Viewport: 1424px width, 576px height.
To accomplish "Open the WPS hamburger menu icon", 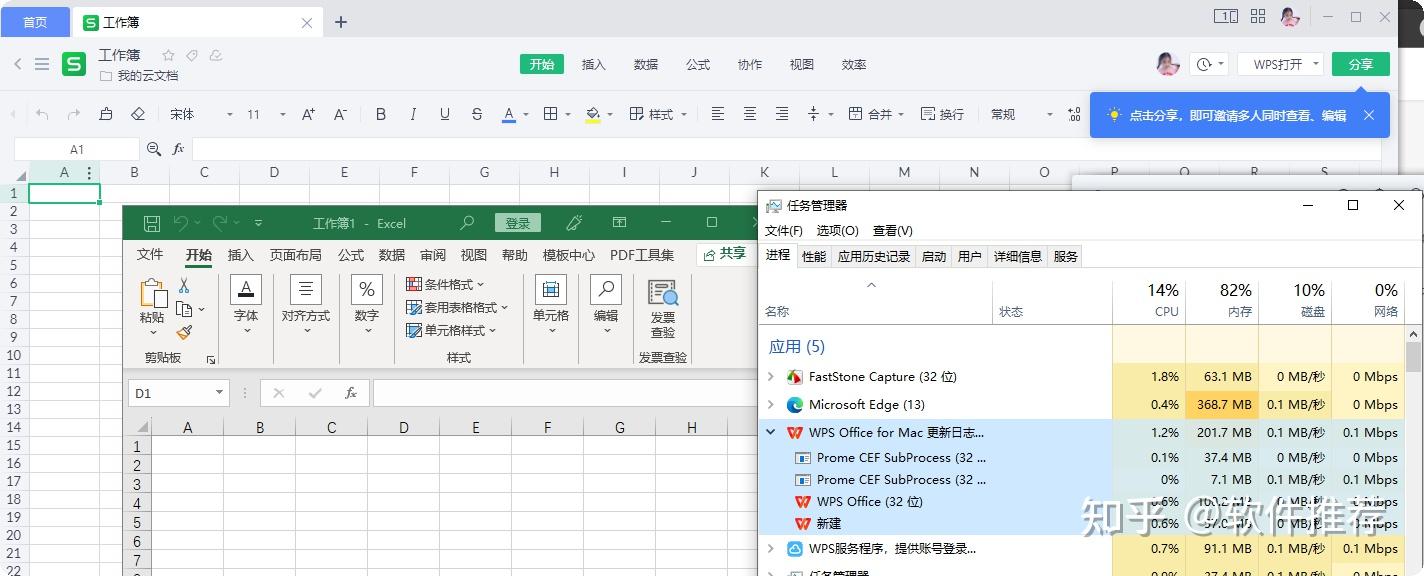I will click(42, 64).
